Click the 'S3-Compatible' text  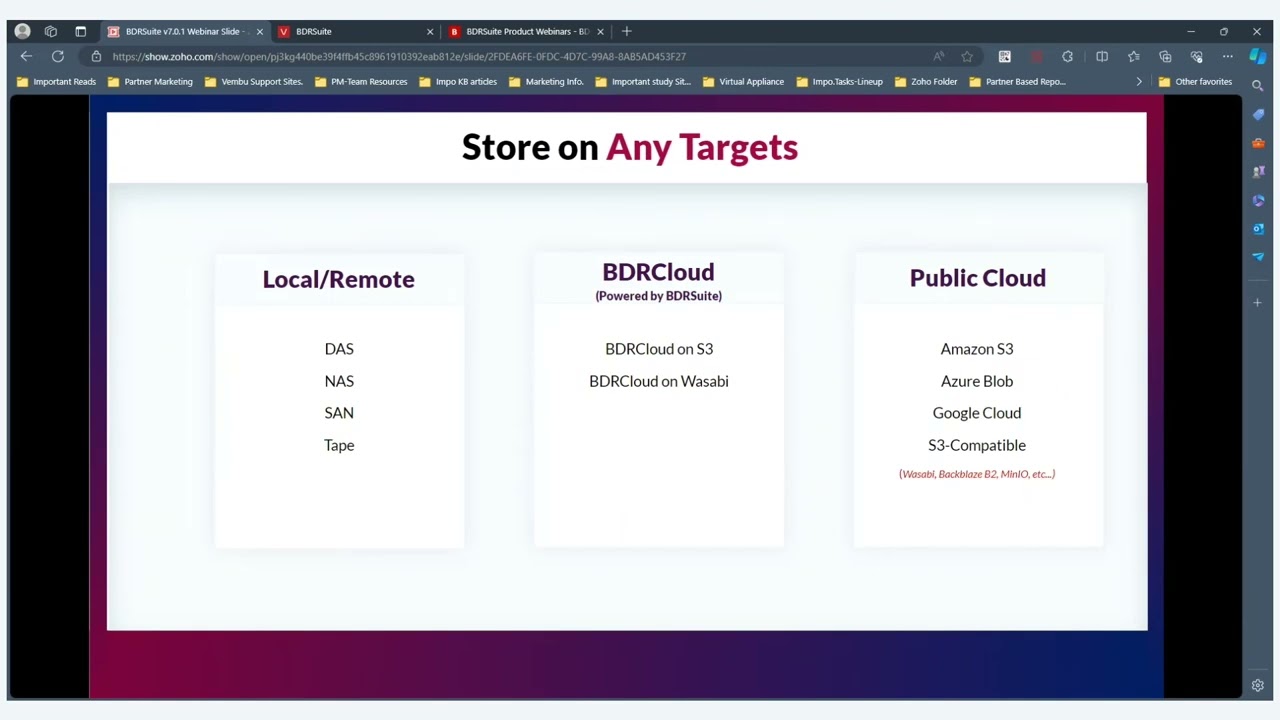(977, 445)
